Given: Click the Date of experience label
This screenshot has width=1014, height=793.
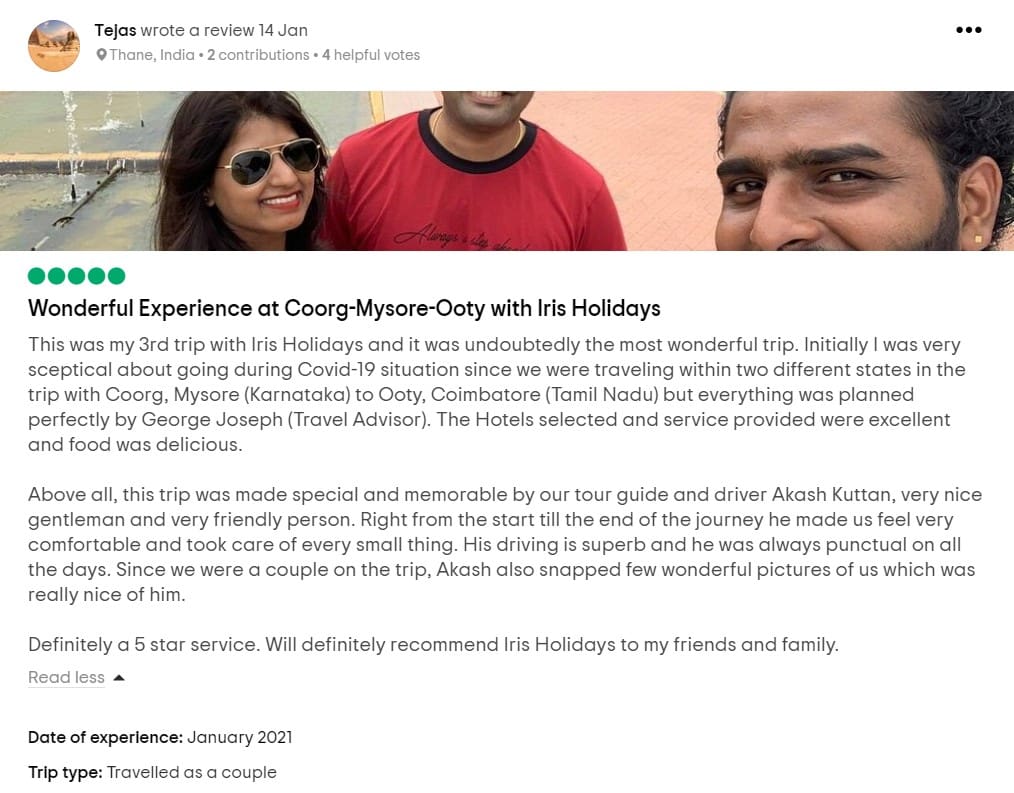Looking at the screenshot, I should pyautogui.click(x=105, y=737).
